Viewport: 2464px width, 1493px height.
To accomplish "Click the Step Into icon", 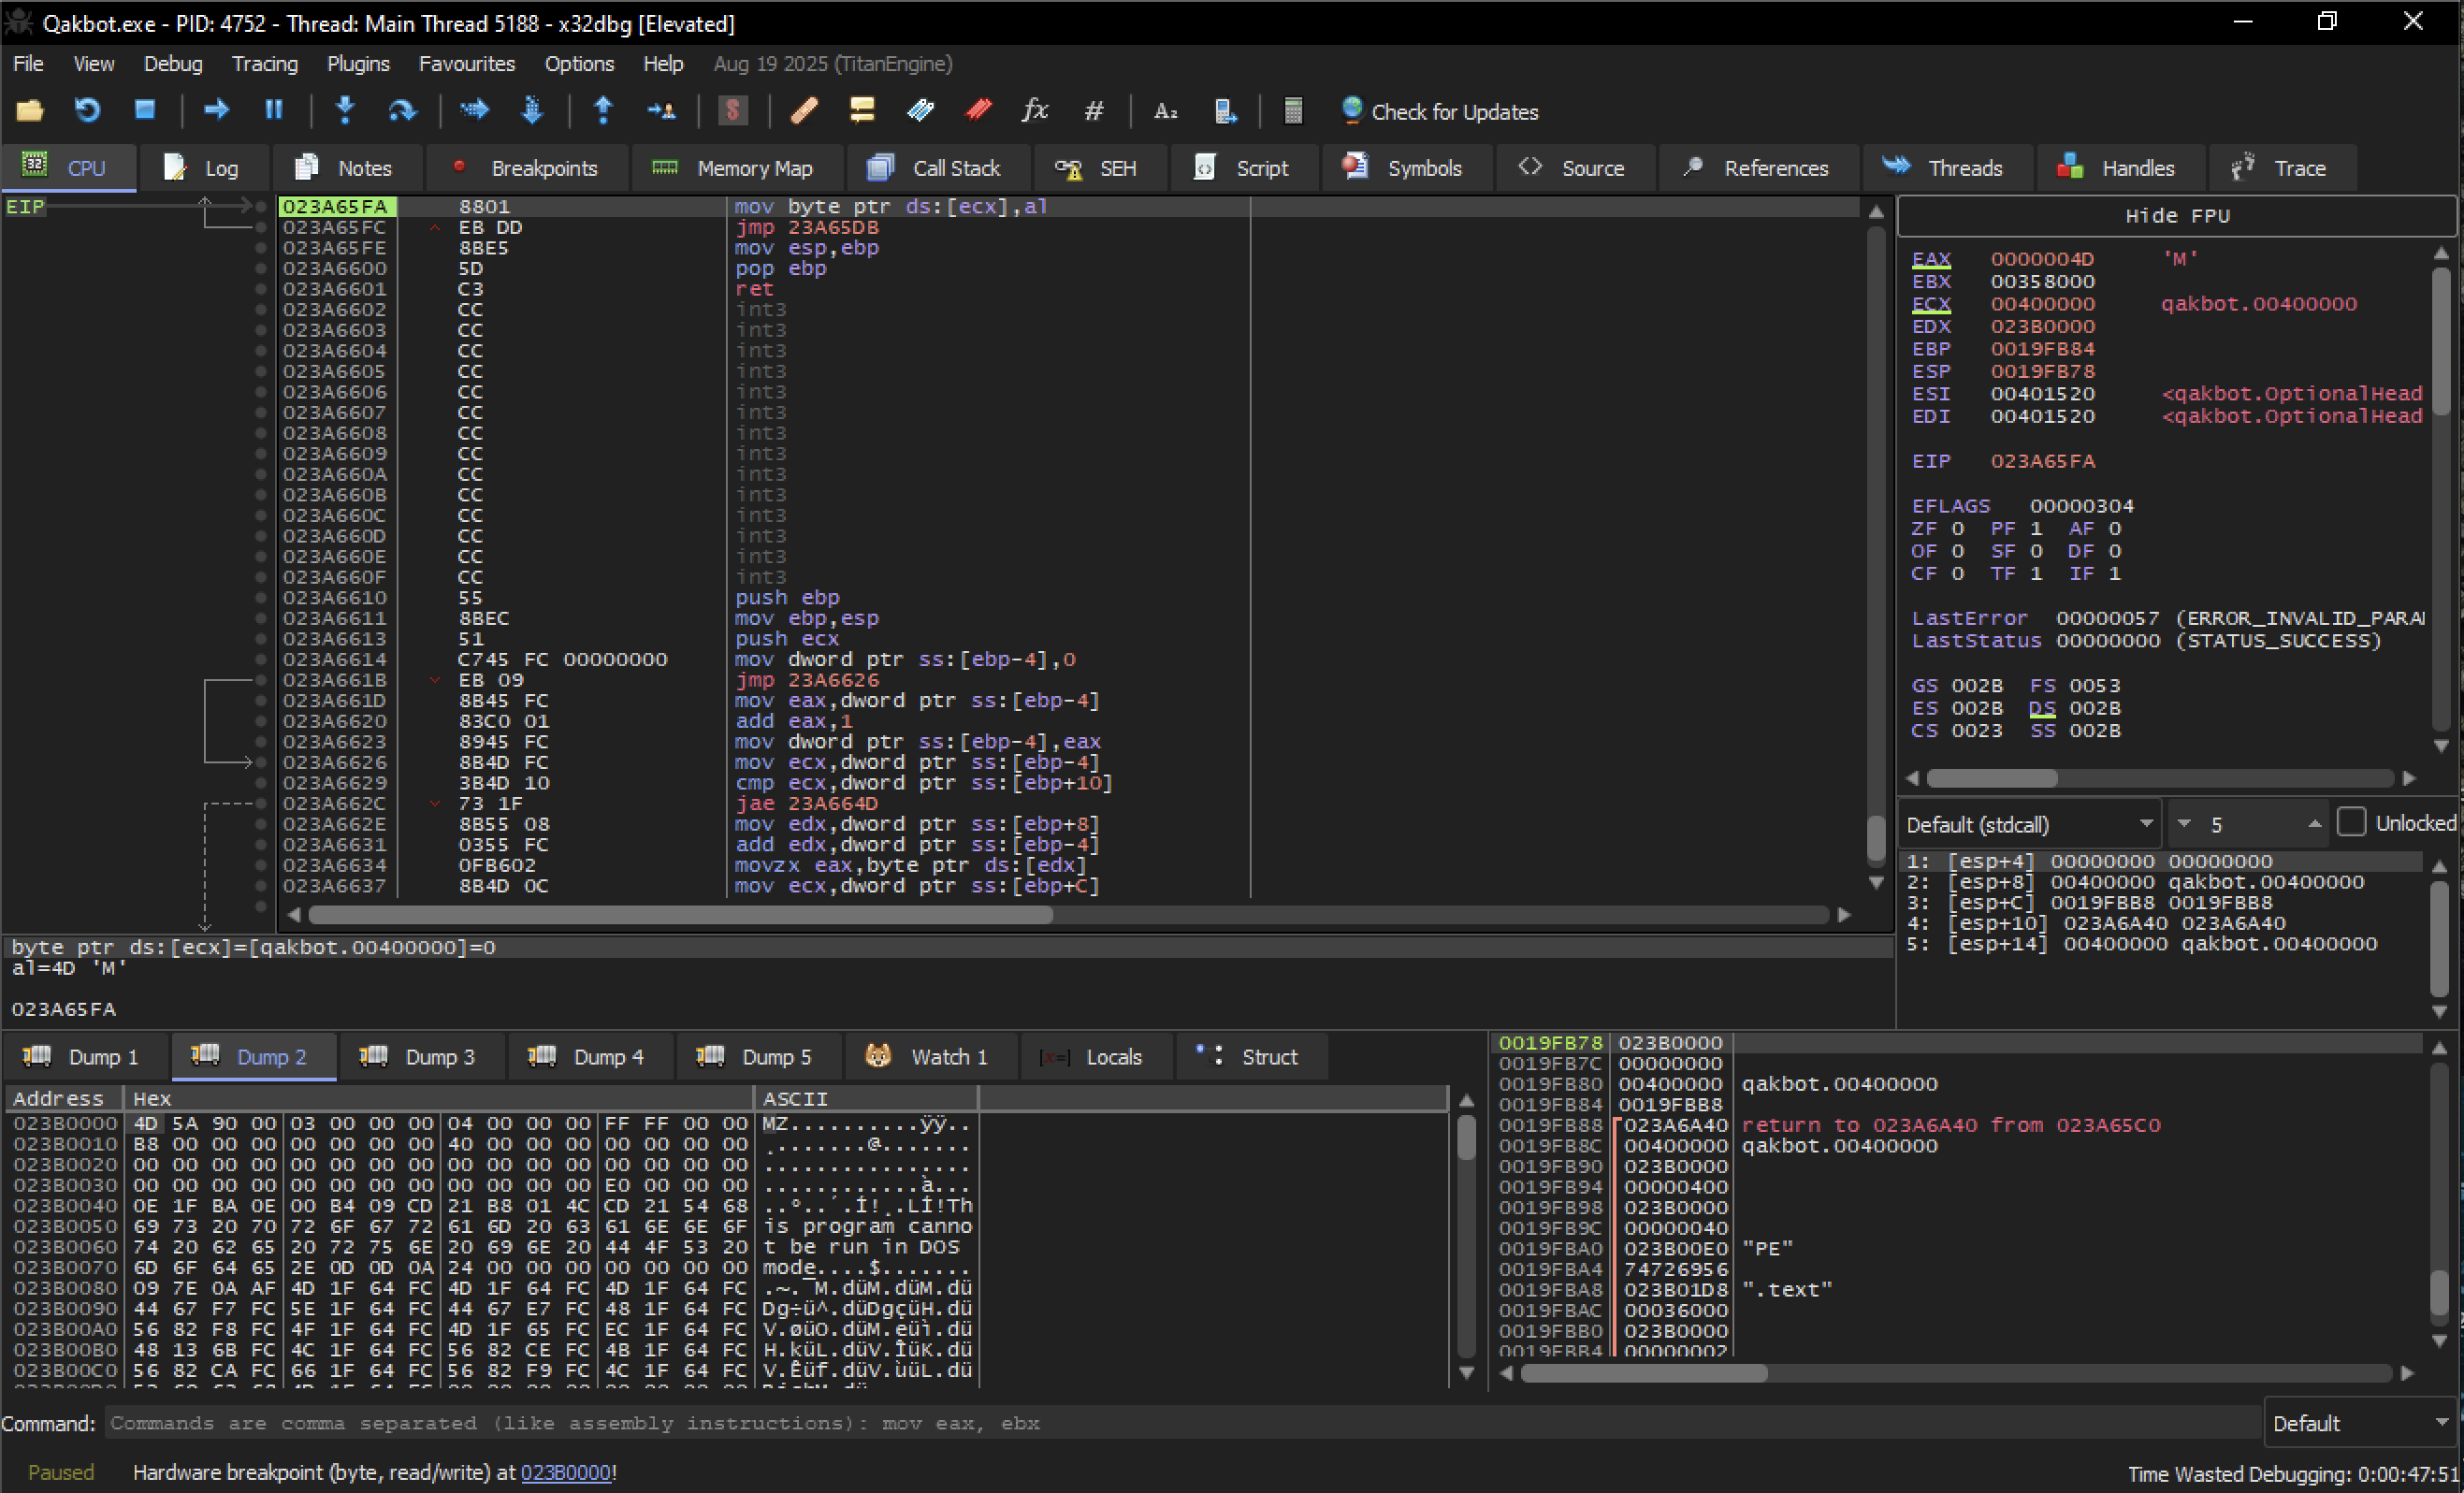I will 345,110.
